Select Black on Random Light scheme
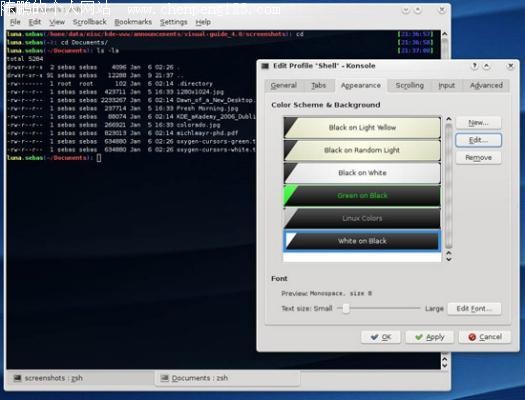This screenshot has height=400, width=525. pyautogui.click(x=362, y=150)
